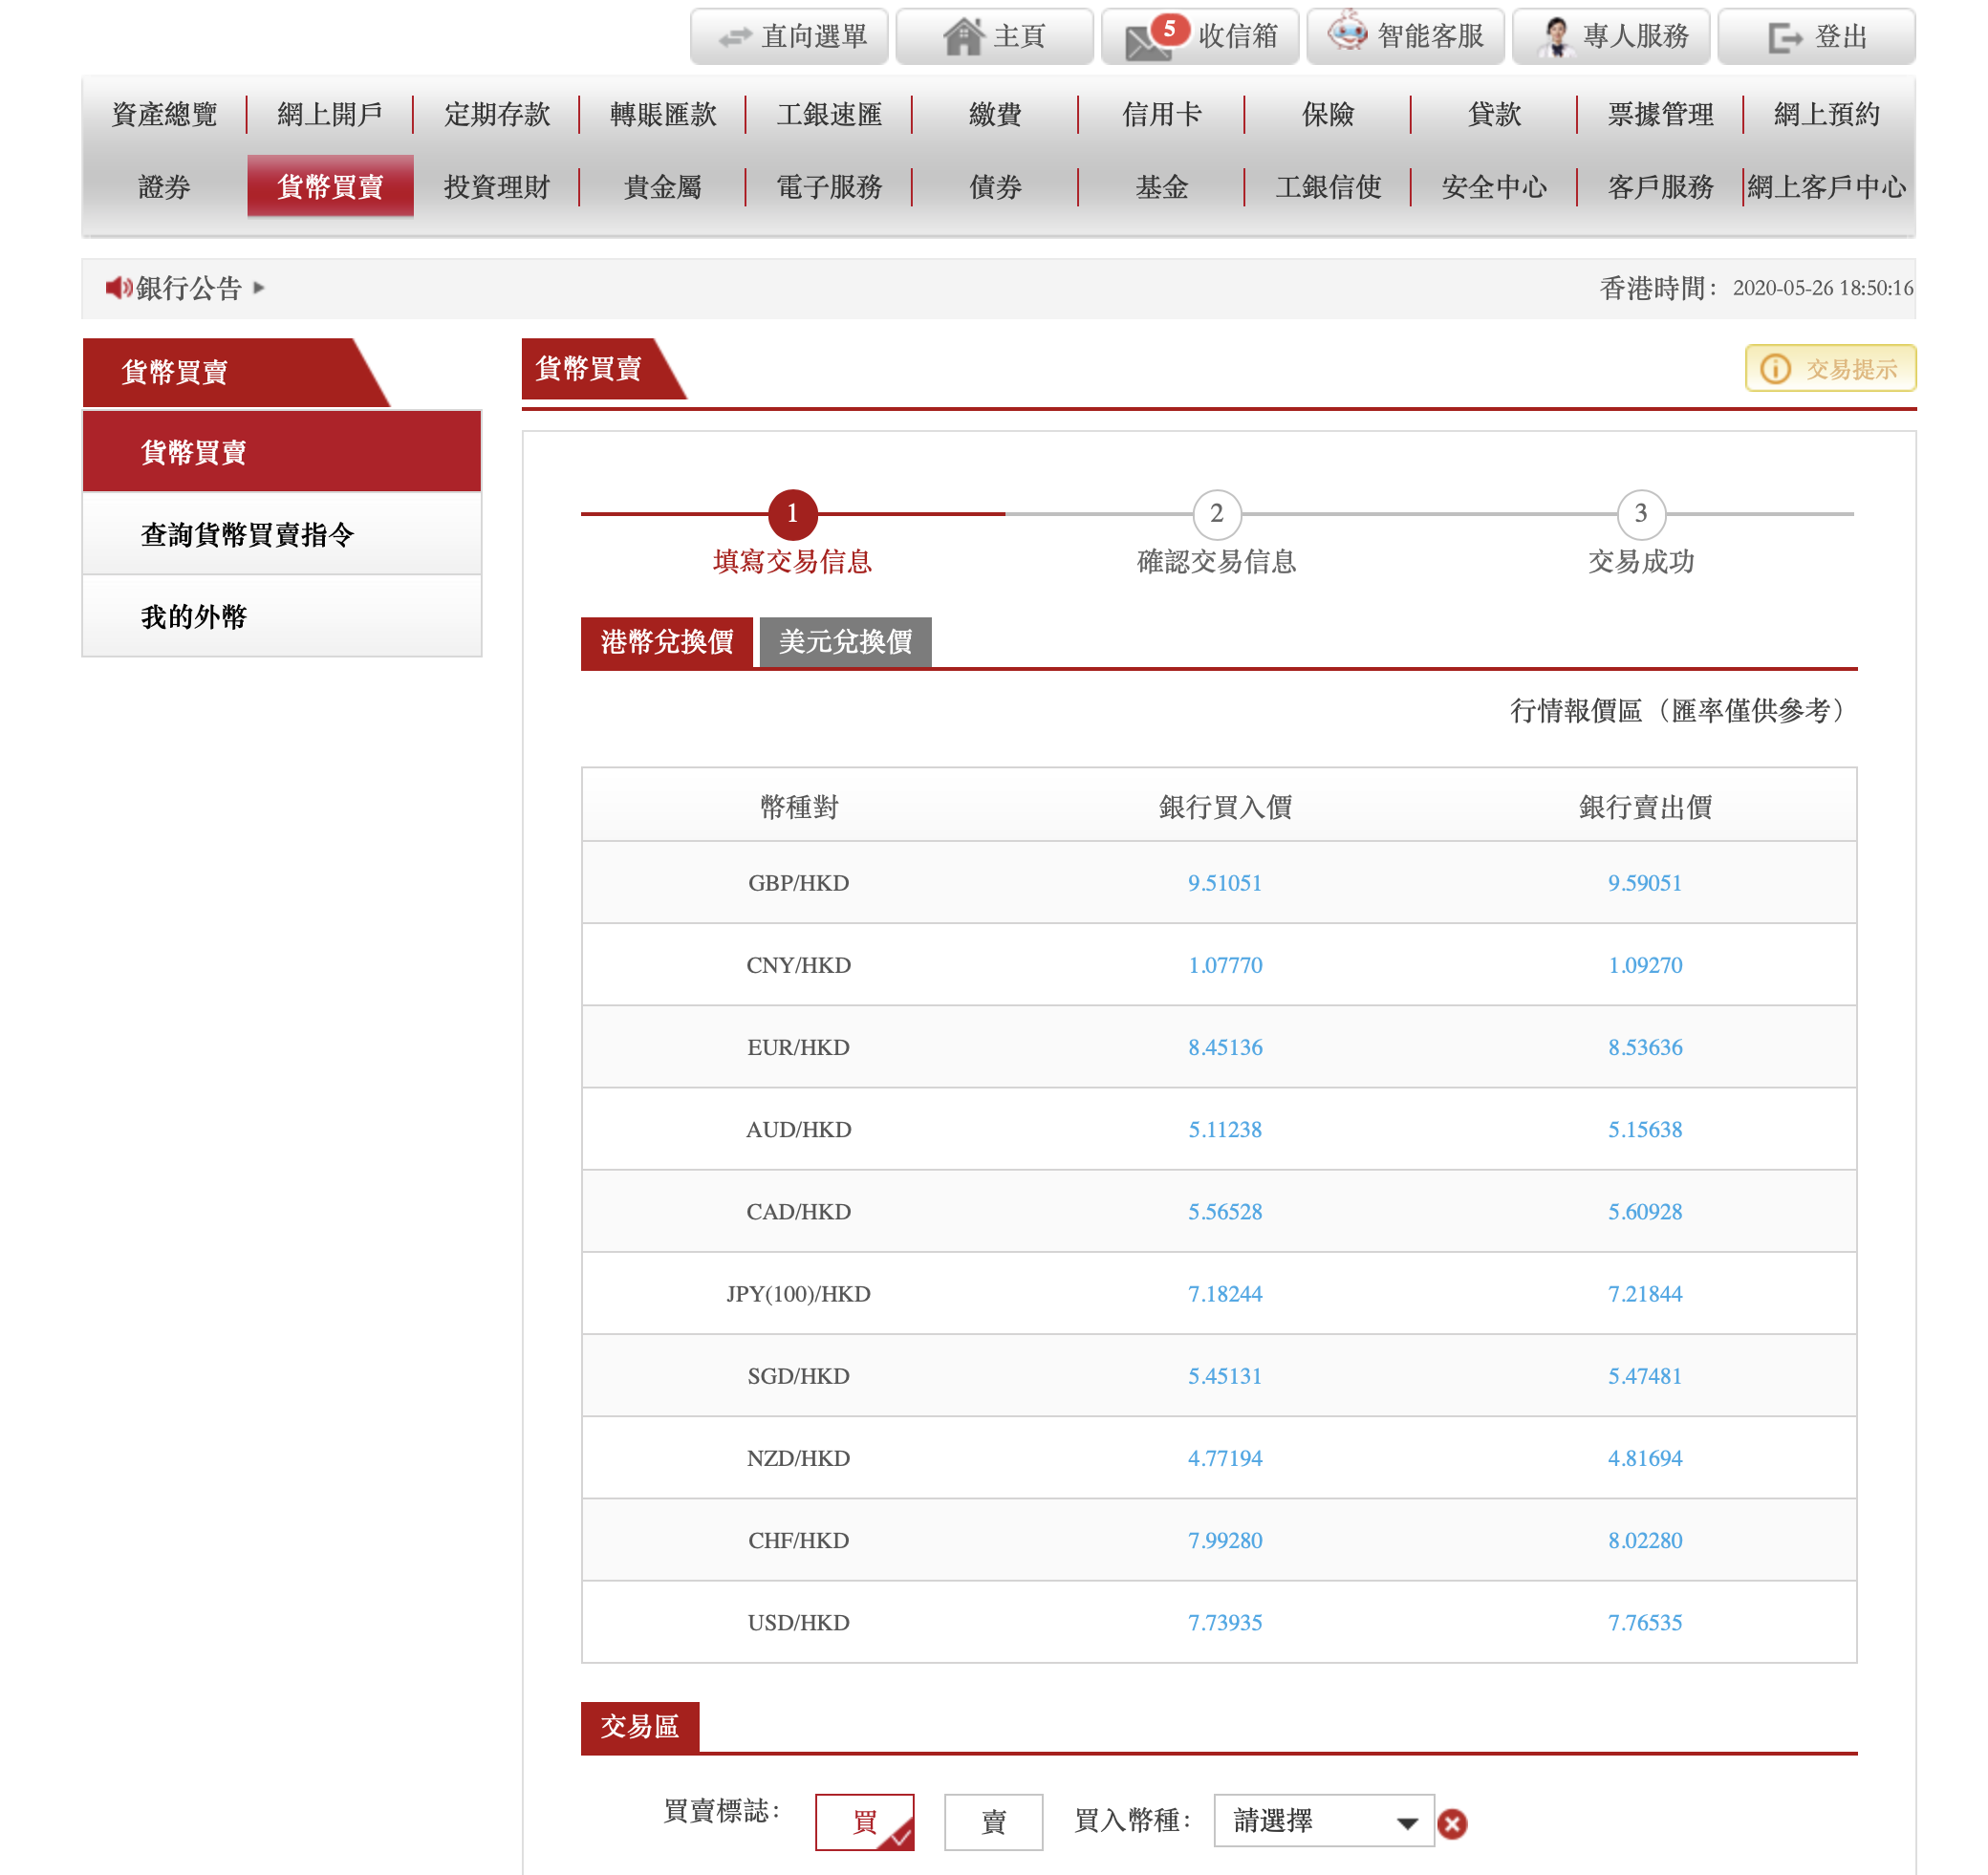Click the 交易提示 info icon button
The image size is (1988, 1875).
point(1775,369)
